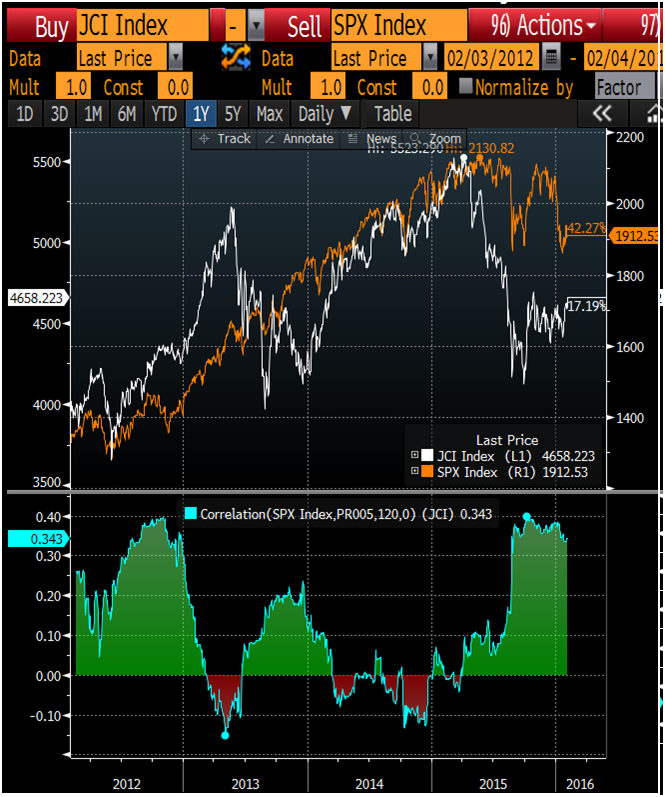Open Buy side Last Price dropdown

tap(175, 56)
